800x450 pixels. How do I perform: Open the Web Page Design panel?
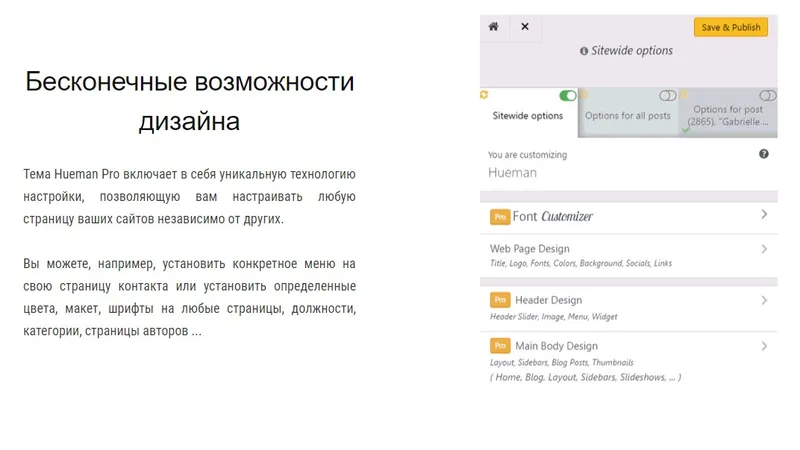pyautogui.click(x=629, y=256)
